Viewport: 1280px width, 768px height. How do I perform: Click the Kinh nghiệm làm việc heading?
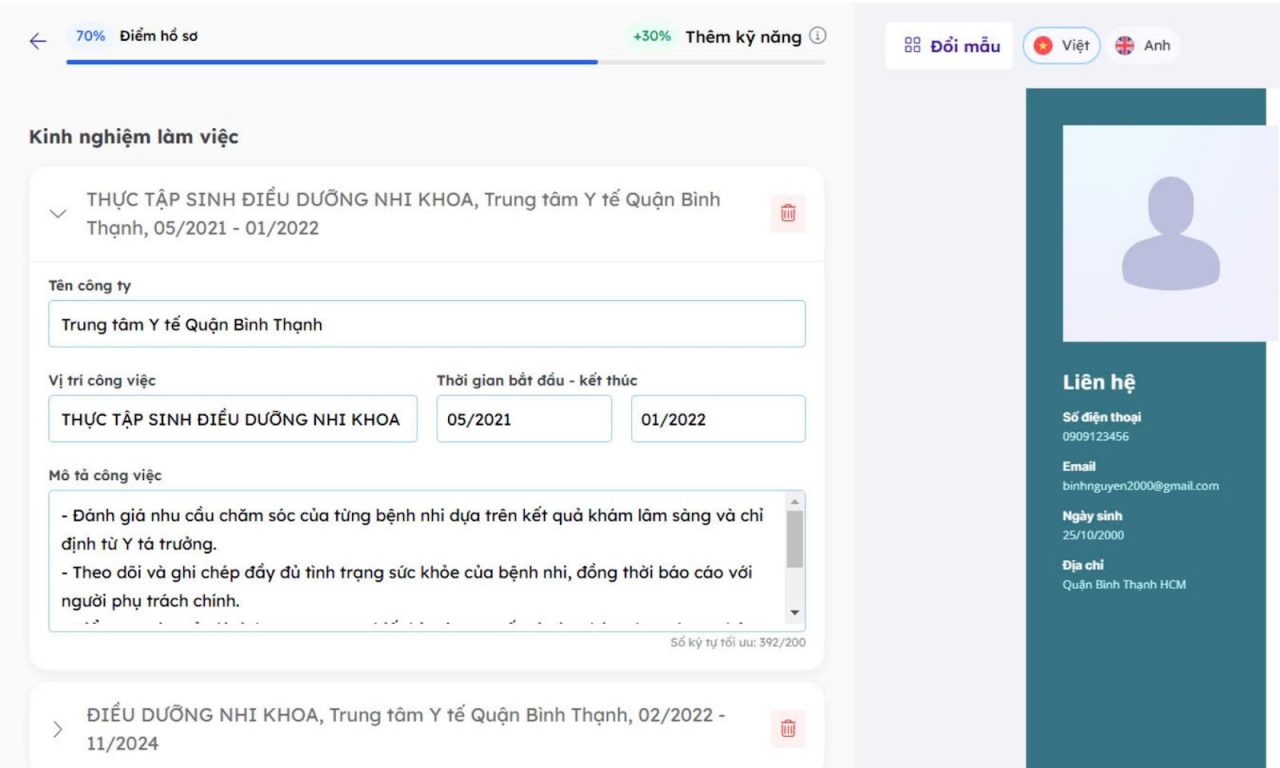click(x=134, y=137)
